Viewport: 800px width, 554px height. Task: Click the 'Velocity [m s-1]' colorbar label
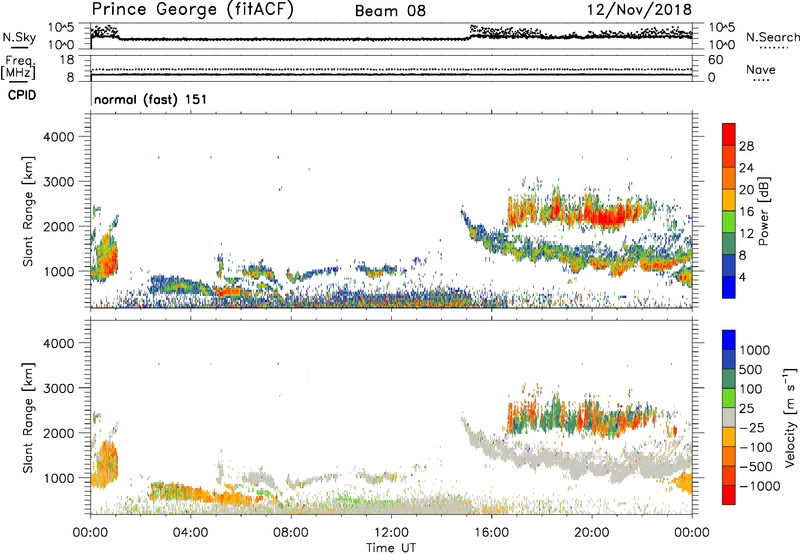point(790,417)
